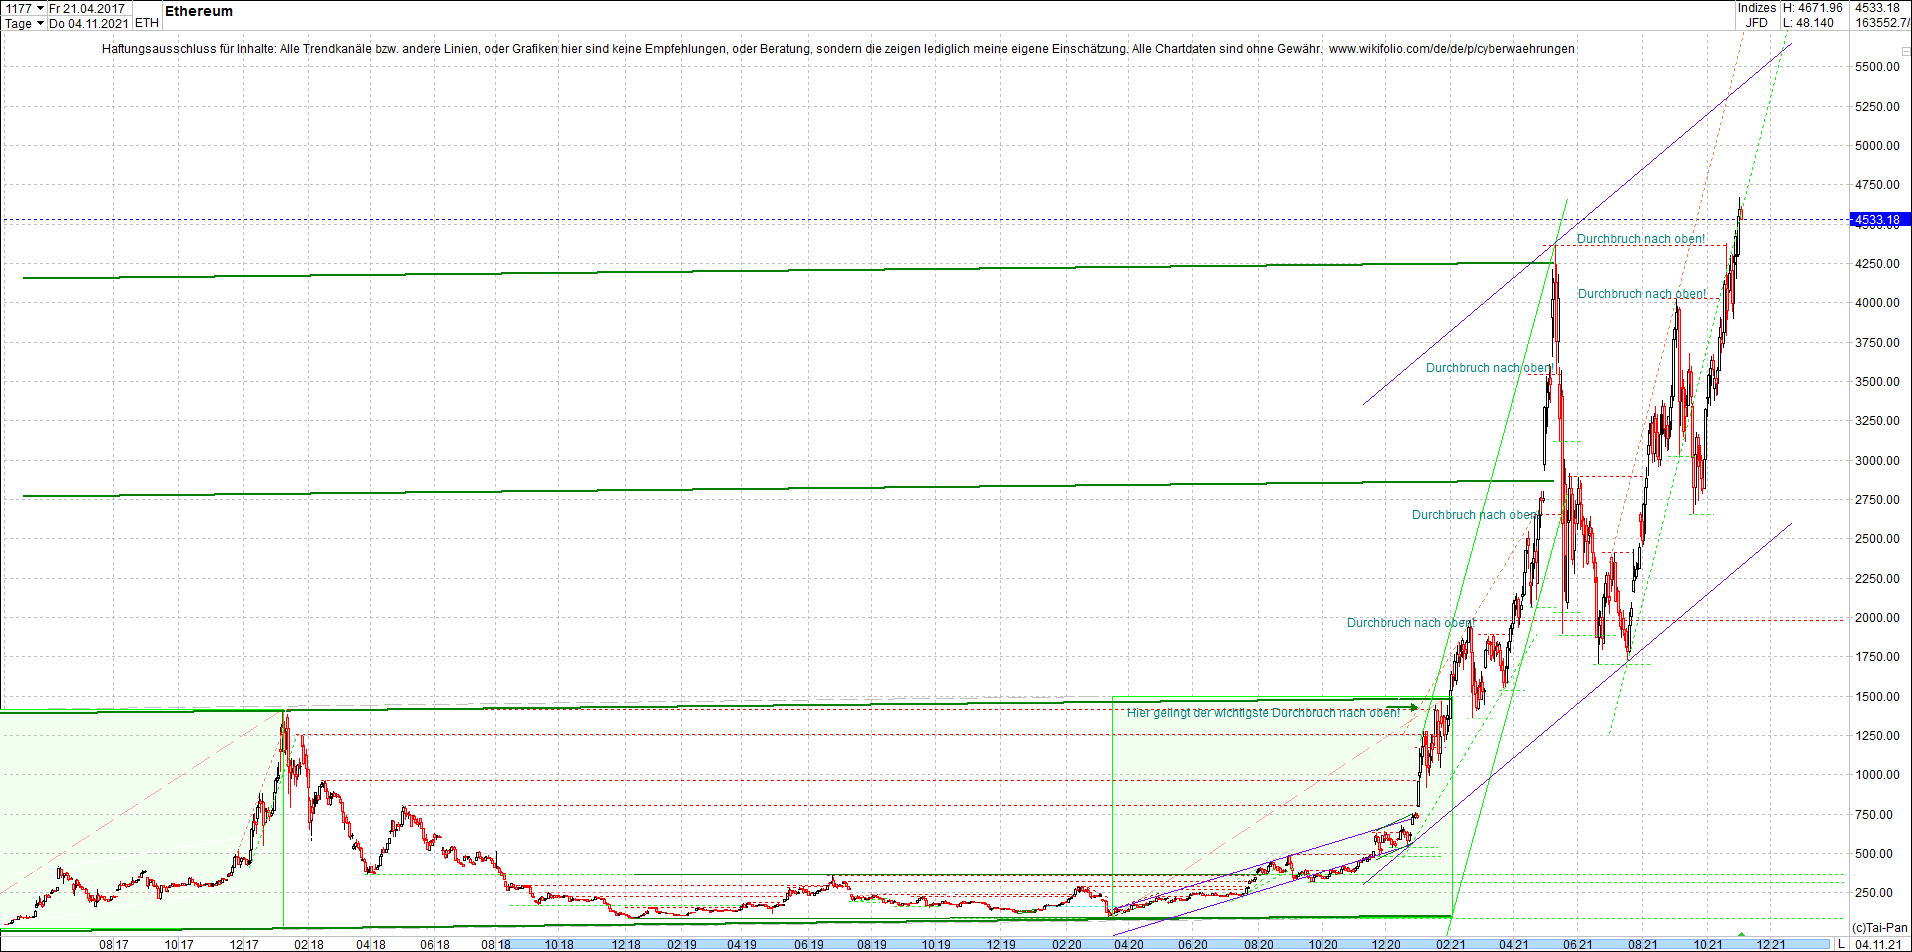Select the 12 21 label on the time axis

1772,943
